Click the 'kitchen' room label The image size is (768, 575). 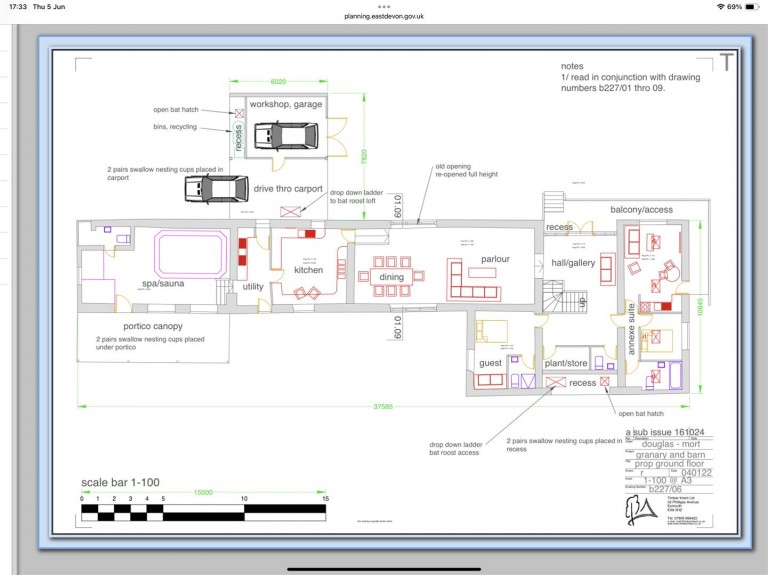(x=309, y=270)
